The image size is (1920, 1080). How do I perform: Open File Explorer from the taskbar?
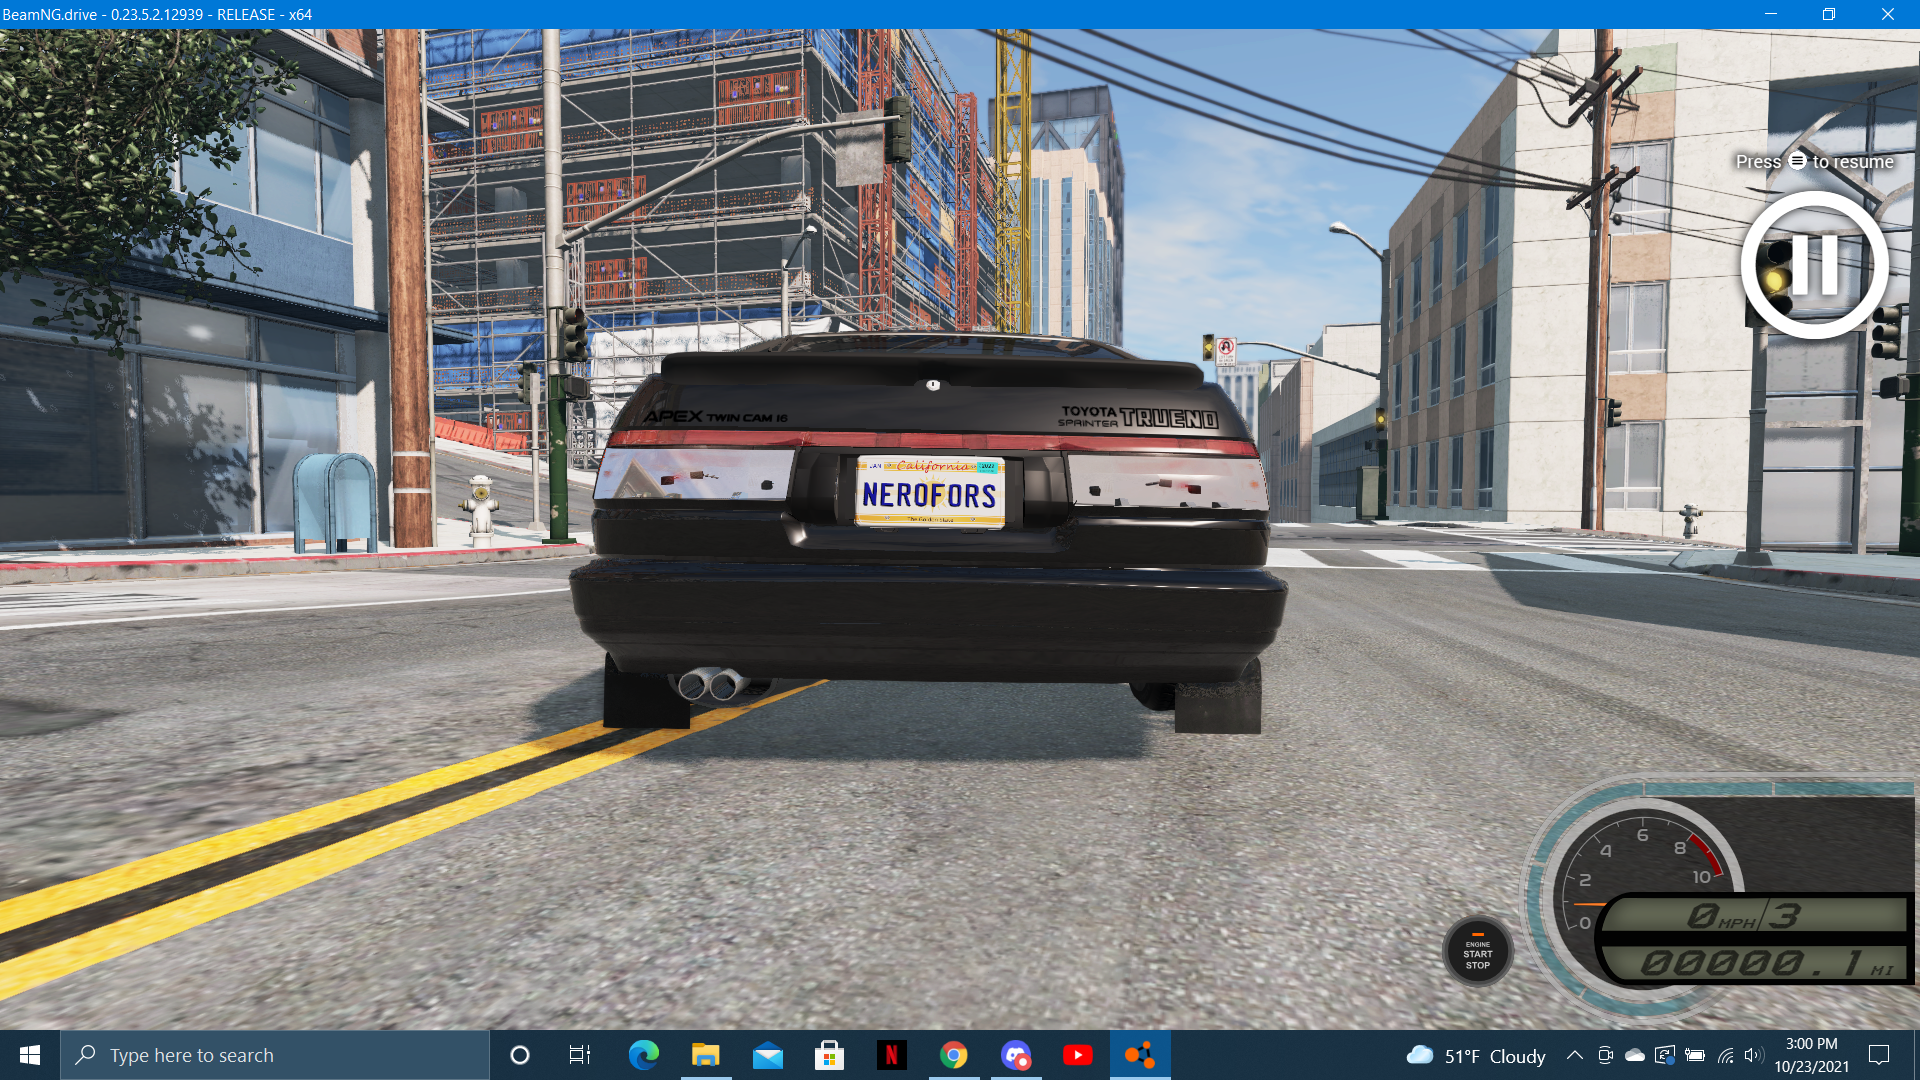pyautogui.click(x=705, y=1055)
